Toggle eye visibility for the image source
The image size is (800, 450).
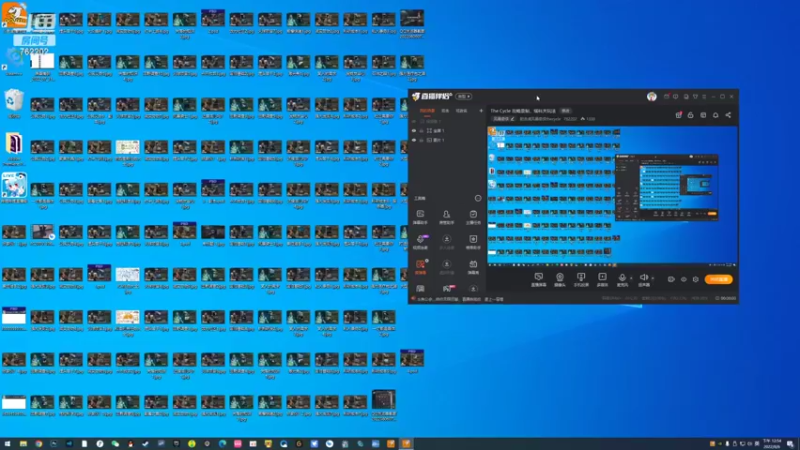(414, 140)
